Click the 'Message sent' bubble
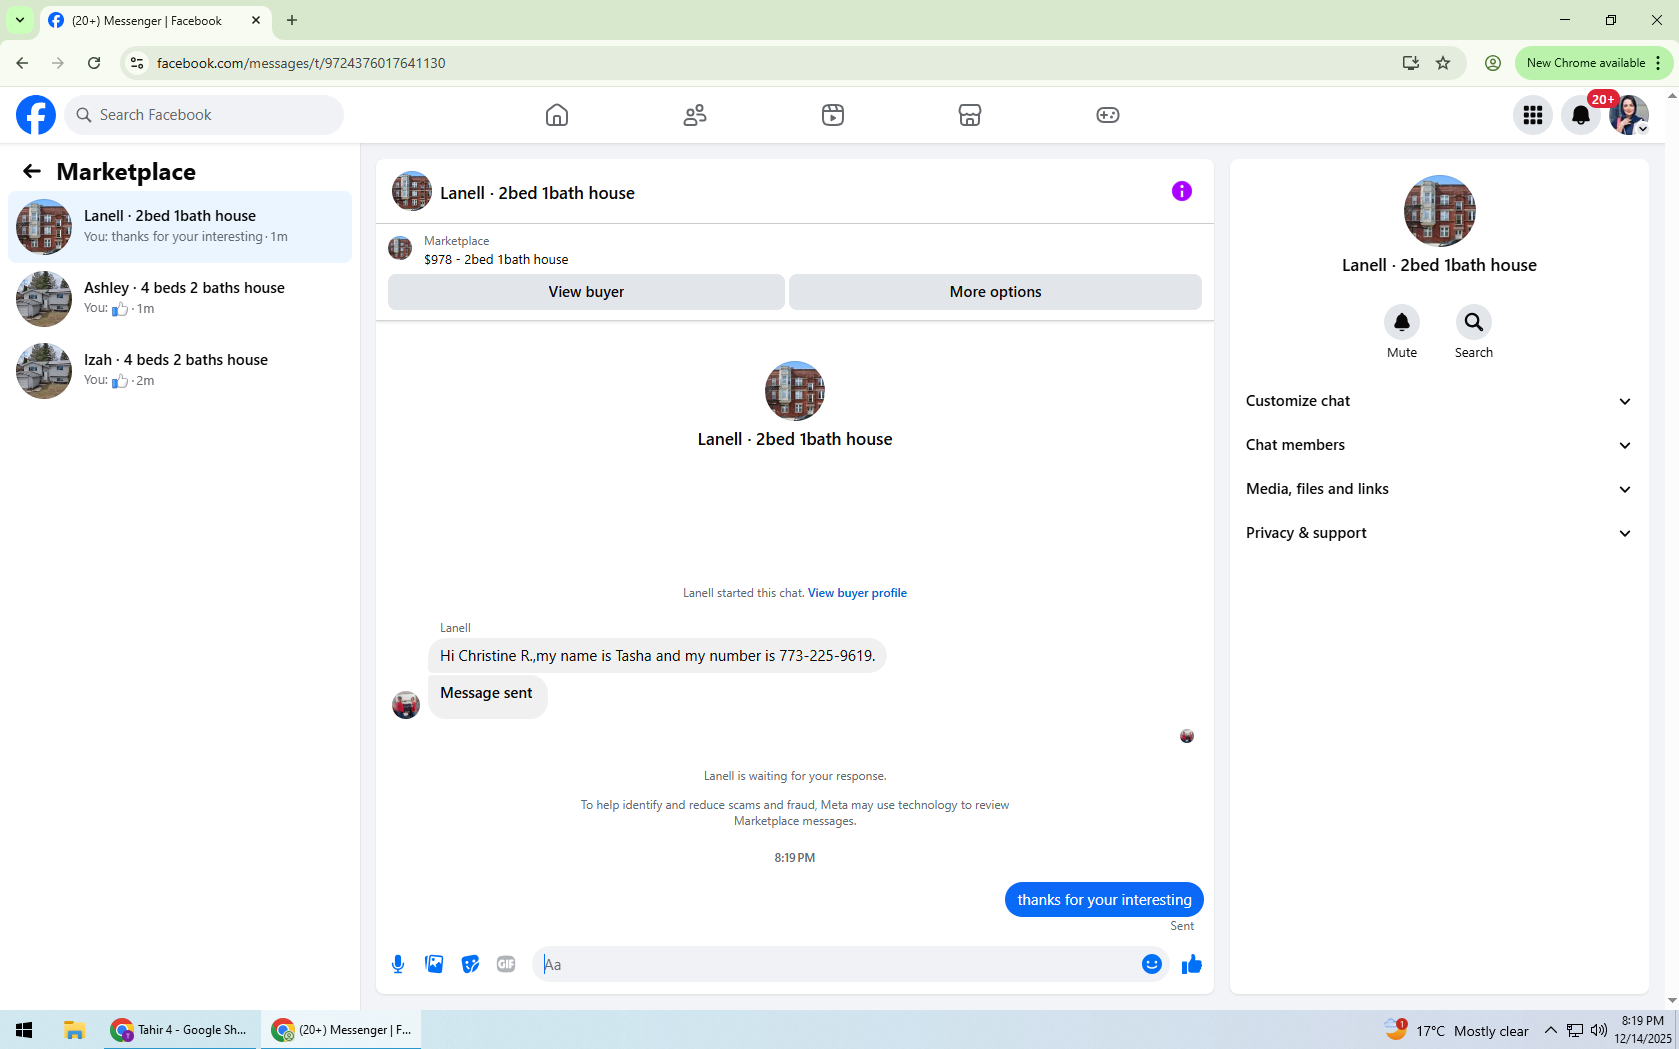 coord(487,695)
